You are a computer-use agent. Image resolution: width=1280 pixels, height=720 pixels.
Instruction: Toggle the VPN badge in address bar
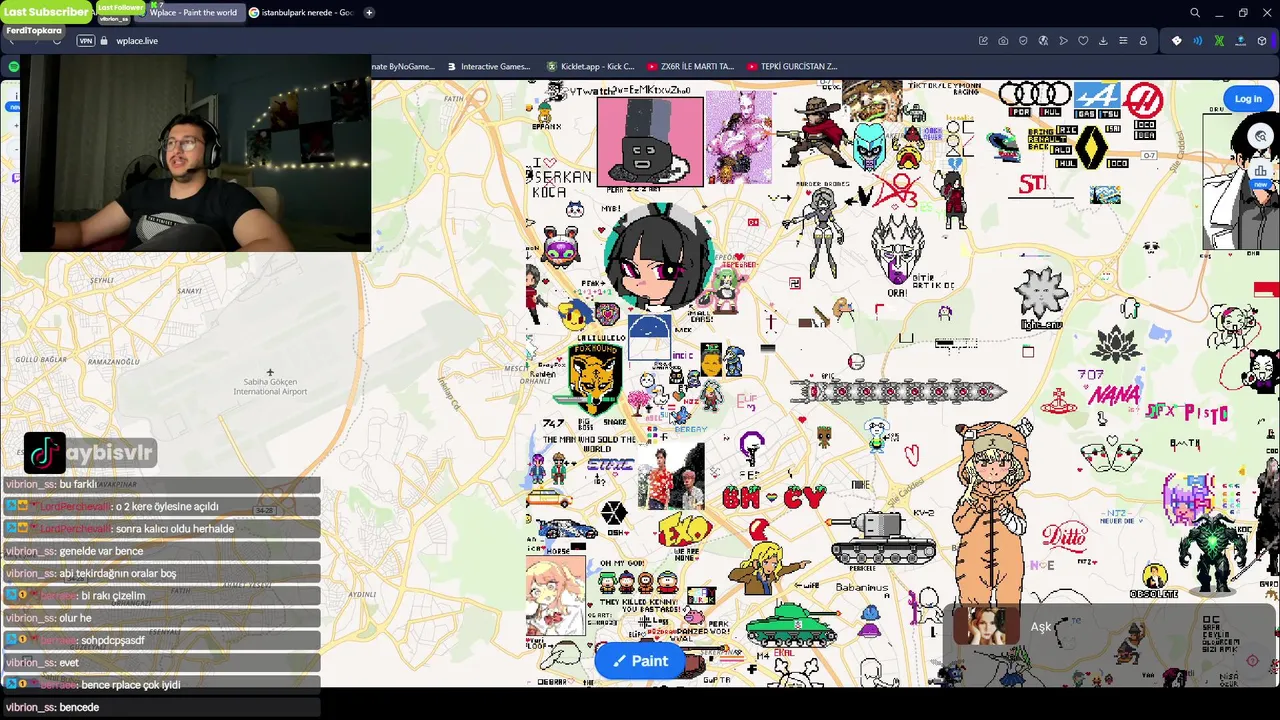(x=86, y=41)
